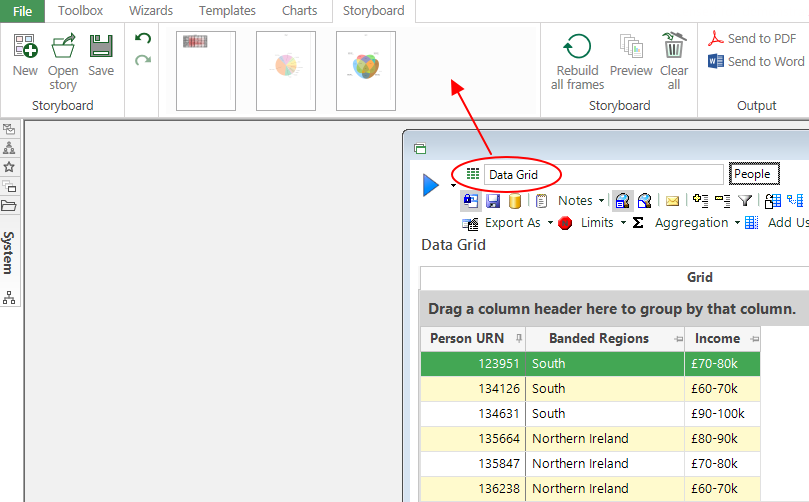Image resolution: width=809 pixels, height=502 pixels.
Task: Select the Venn diagram storyboard frame thumbnail
Action: coord(366,71)
